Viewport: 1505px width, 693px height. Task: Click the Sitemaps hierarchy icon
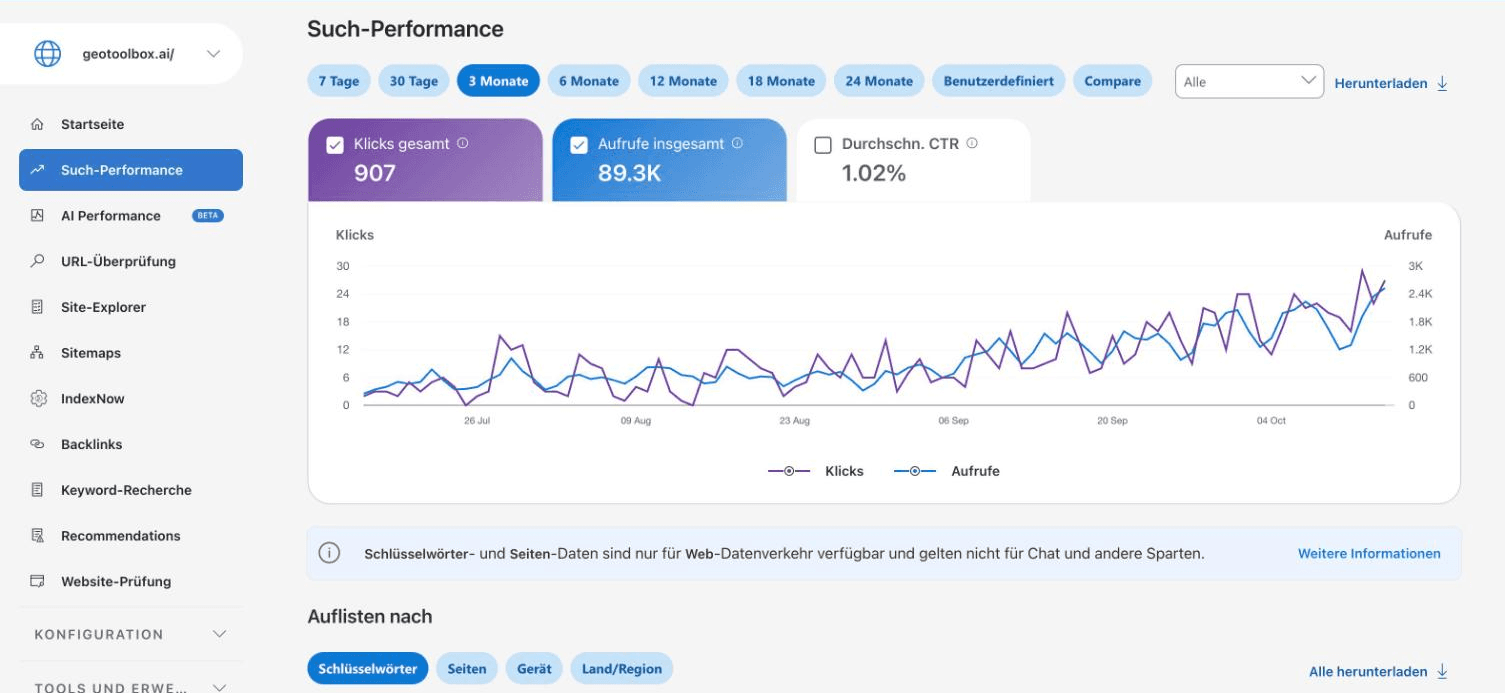[x=38, y=353]
